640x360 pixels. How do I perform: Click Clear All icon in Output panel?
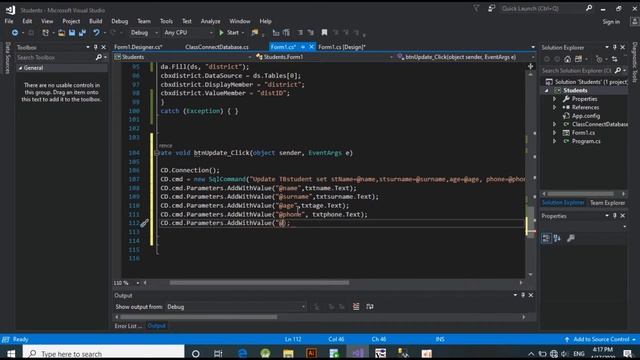(x=356, y=307)
